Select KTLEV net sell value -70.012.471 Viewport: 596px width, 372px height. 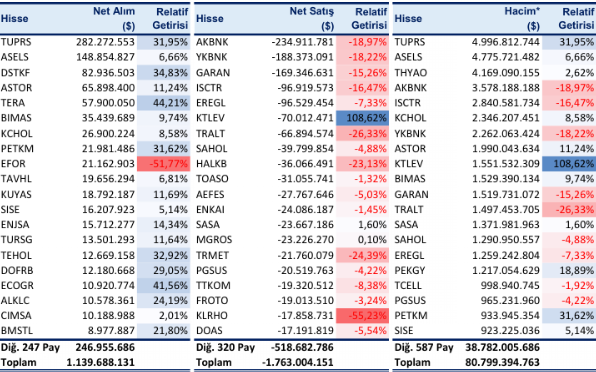[306, 118]
